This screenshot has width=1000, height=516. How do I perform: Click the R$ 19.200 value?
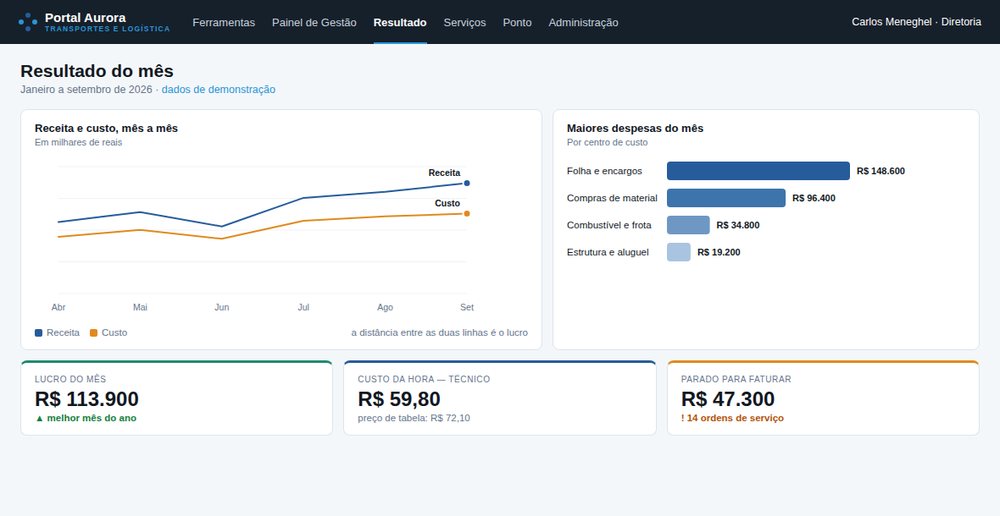click(719, 252)
